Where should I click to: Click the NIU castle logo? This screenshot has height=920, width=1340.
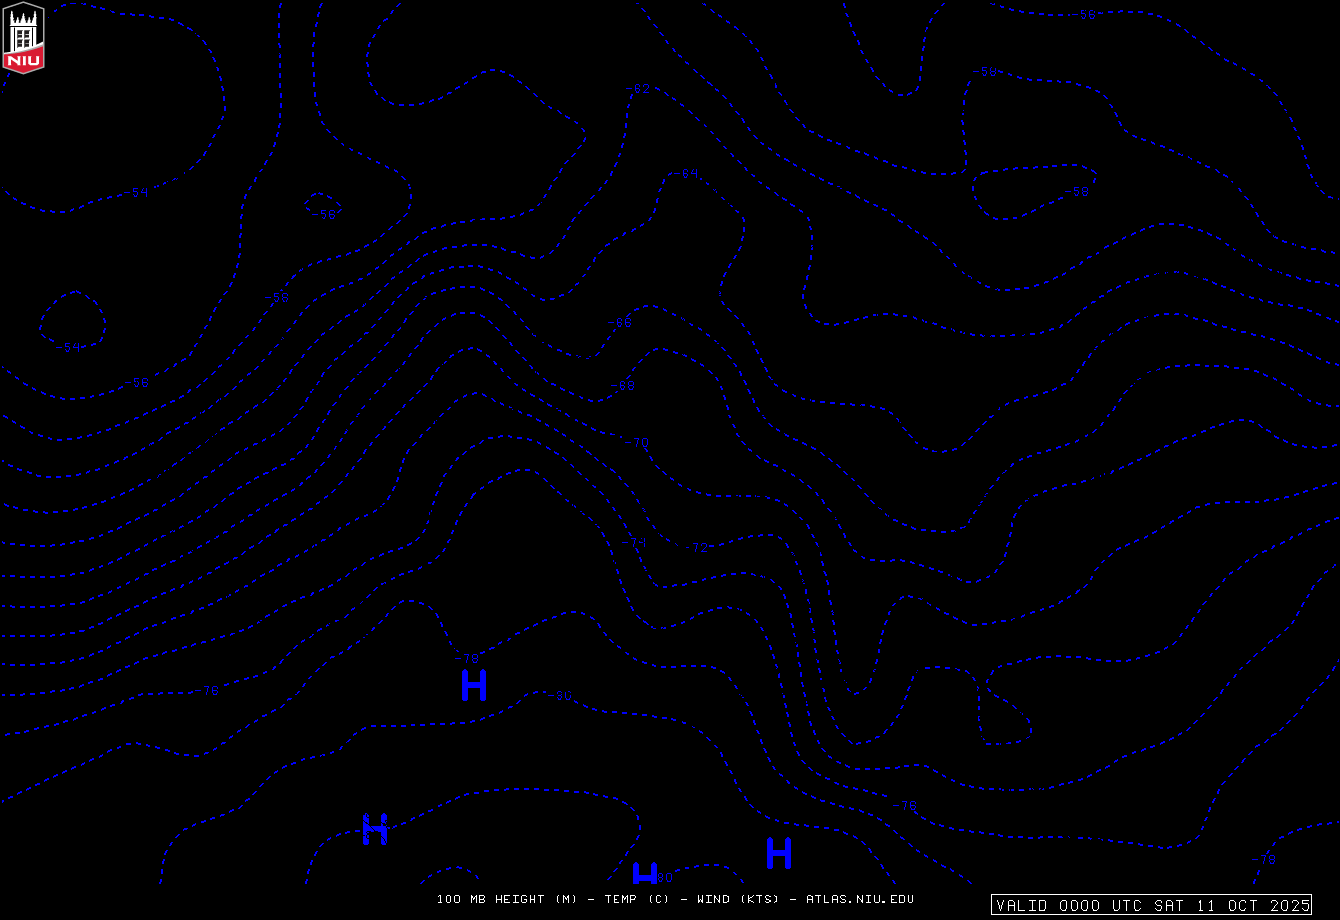point(24,38)
